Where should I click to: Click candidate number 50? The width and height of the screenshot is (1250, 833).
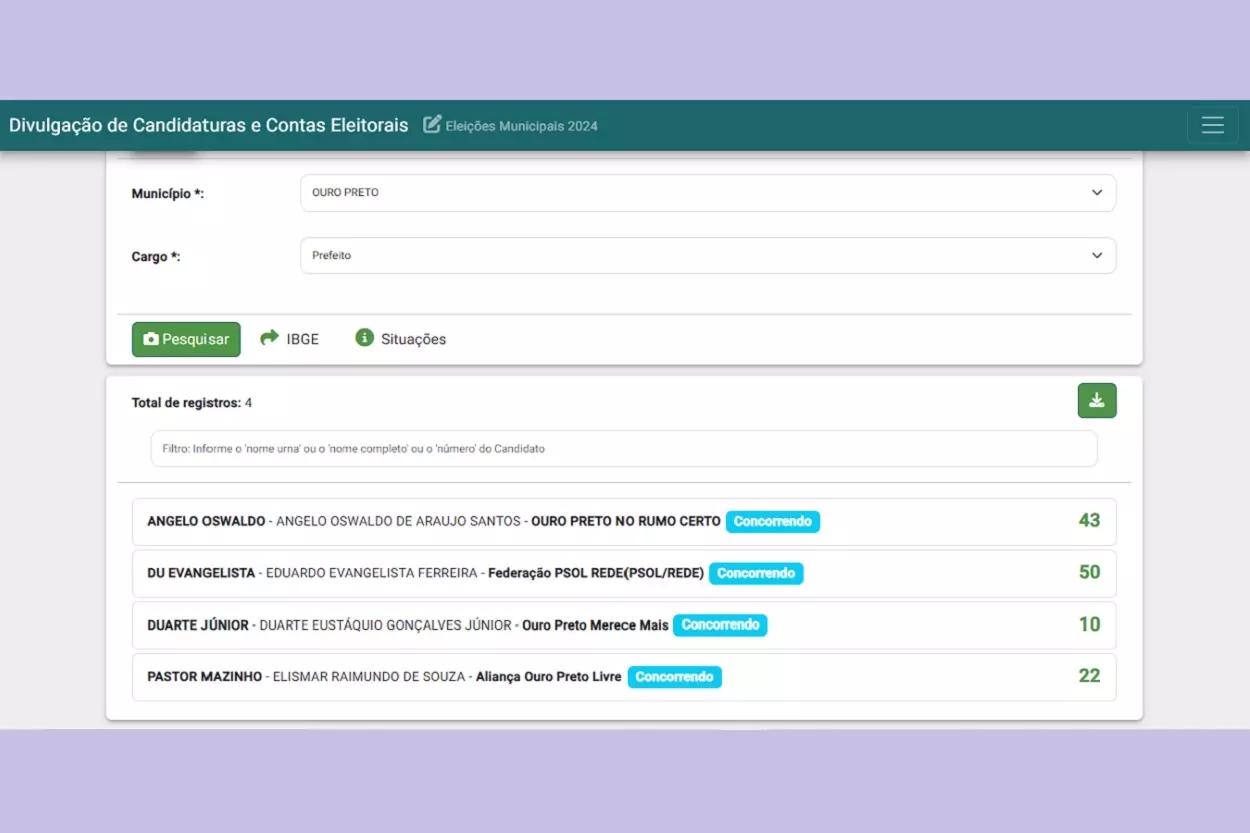pos(1088,572)
